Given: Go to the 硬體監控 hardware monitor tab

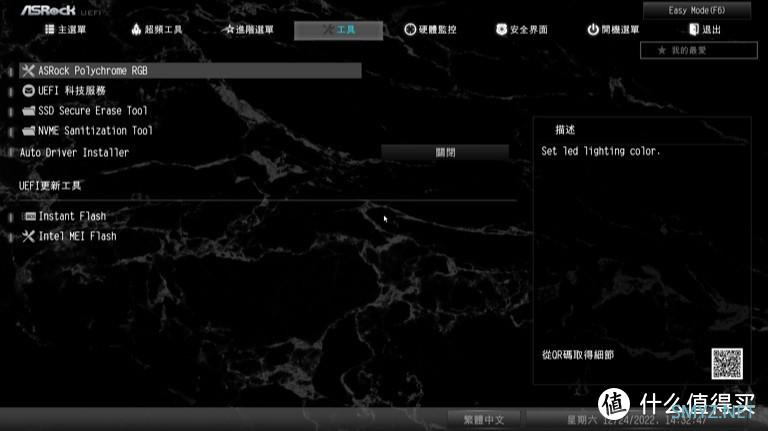Looking at the screenshot, I should 431,30.
